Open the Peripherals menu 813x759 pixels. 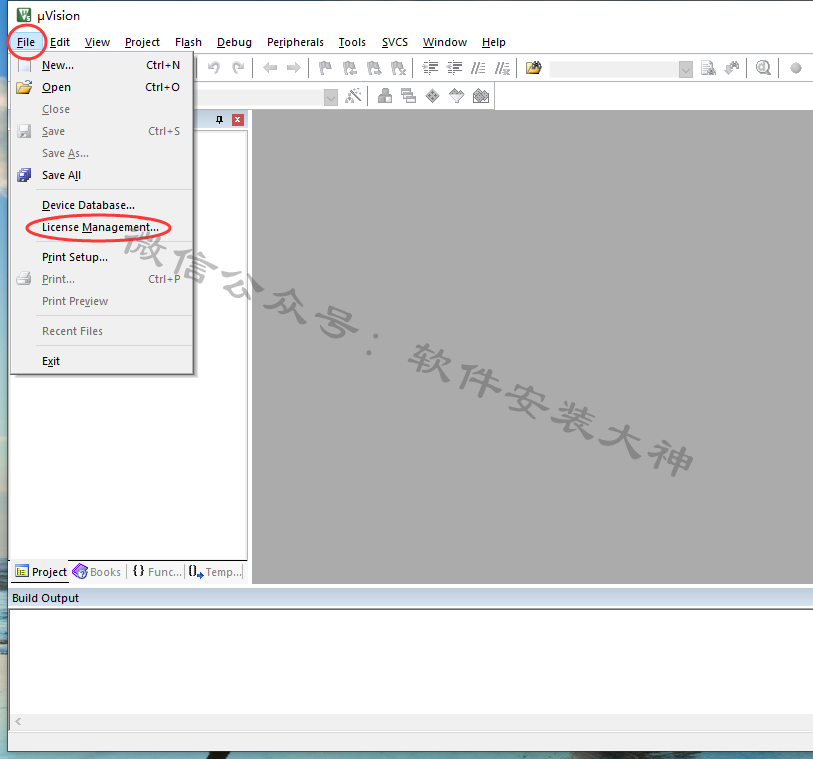pyautogui.click(x=295, y=42)
